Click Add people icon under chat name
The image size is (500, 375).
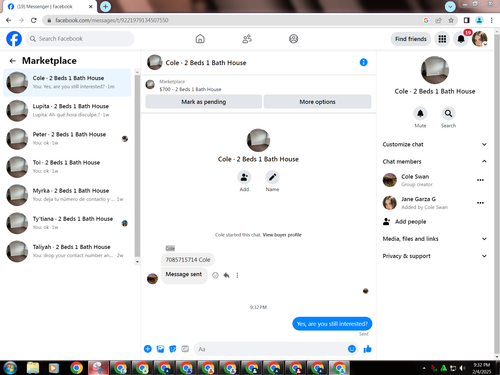(x=244, y=177)
